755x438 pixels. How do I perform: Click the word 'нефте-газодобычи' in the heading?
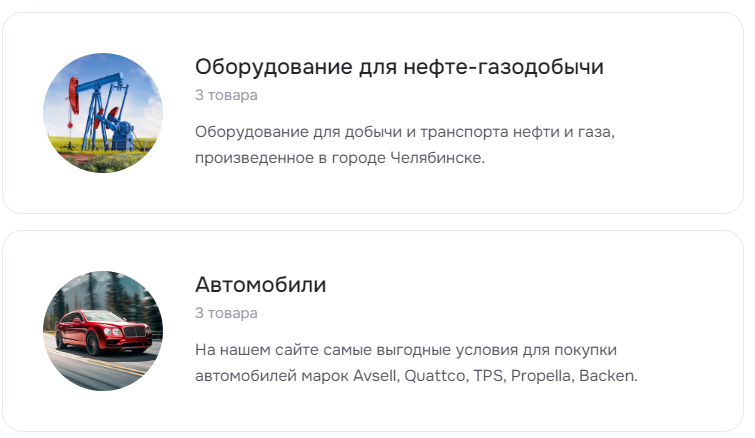[504, 66]
